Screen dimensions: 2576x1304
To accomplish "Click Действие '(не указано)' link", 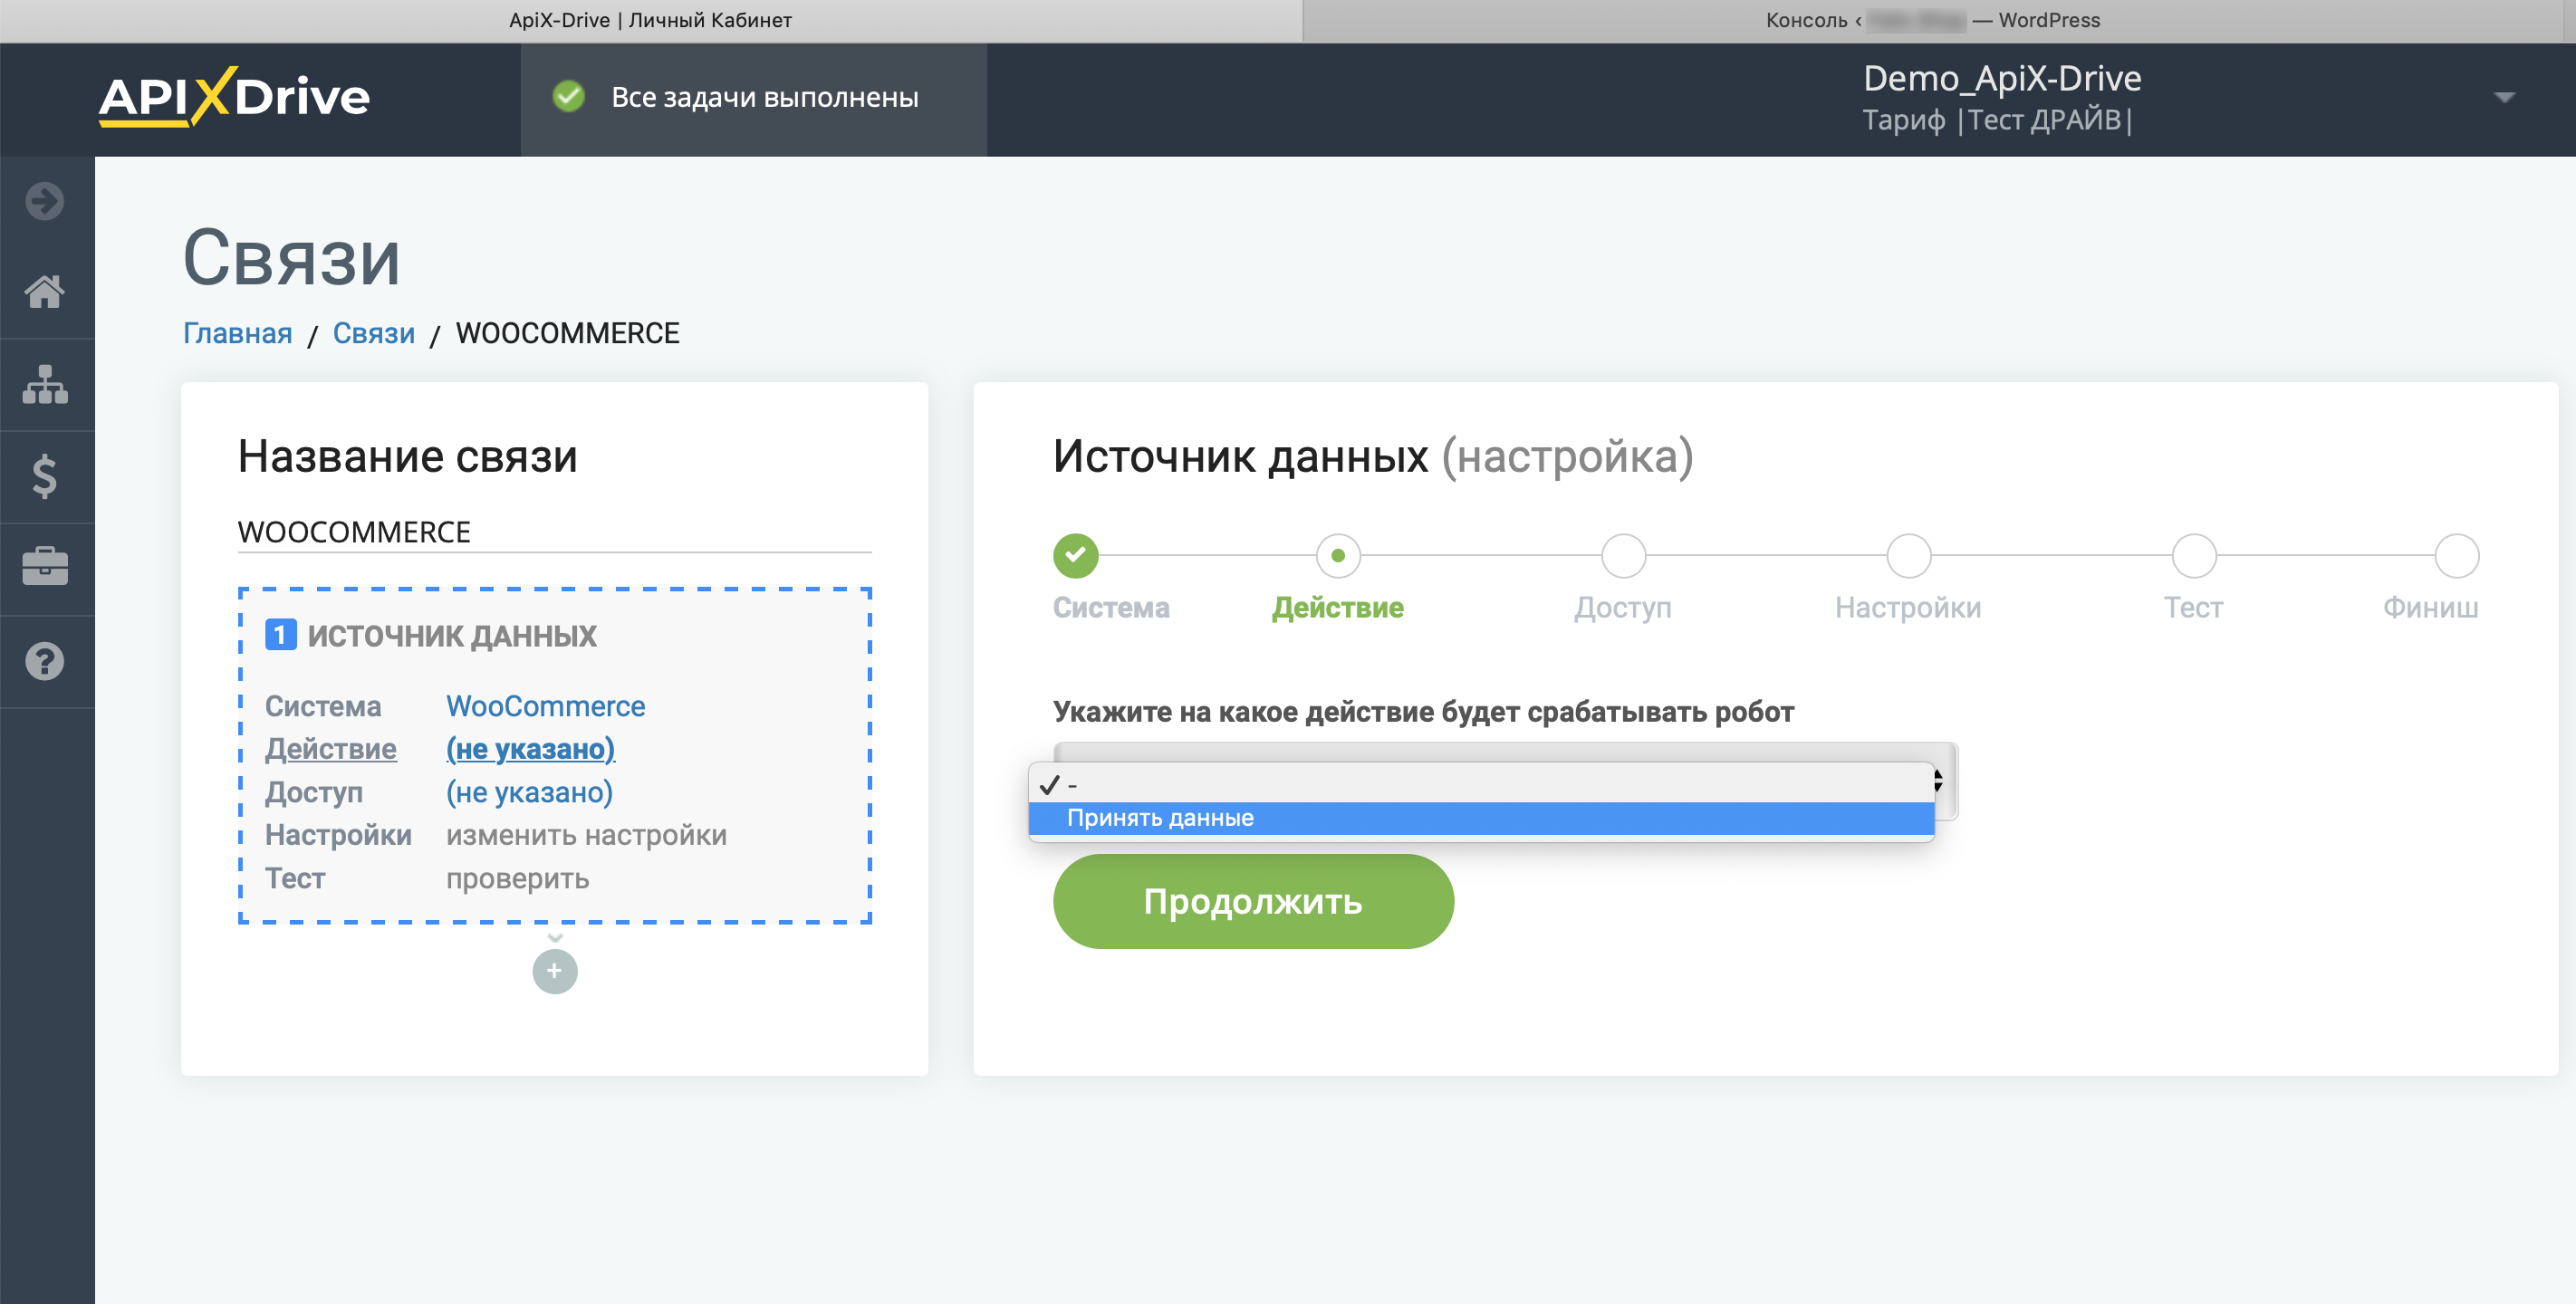I will tap(530, 749).
